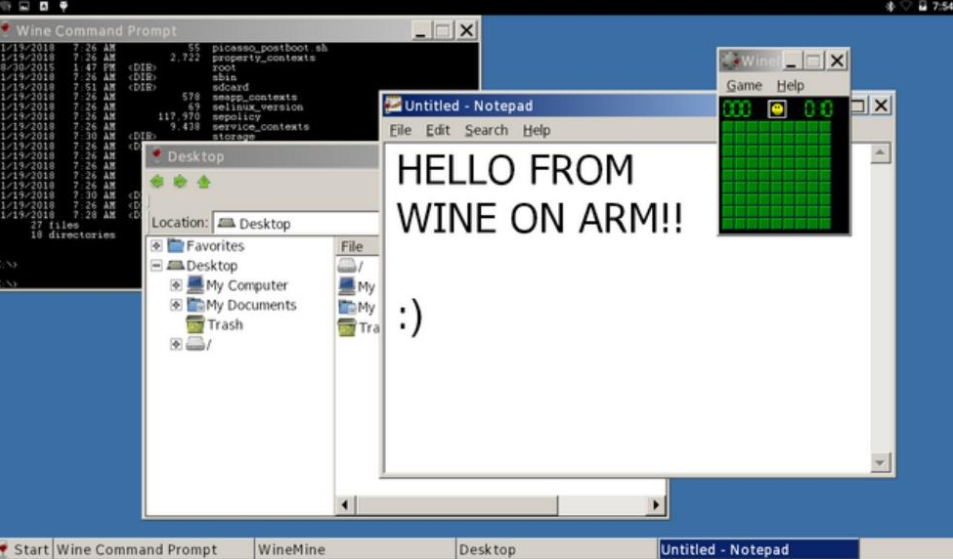Image resolution: width=953 pixels, height=559 pixels.
Task: Open the Notepad File menu
Action: (400, 130)
